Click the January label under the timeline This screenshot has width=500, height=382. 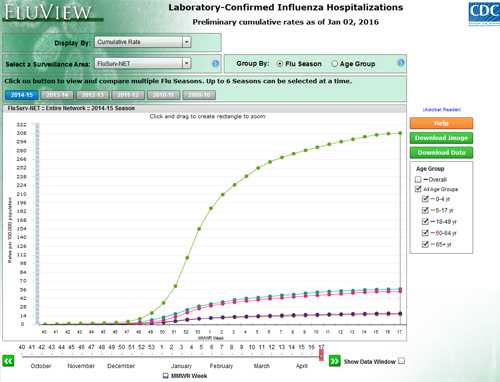pos(181,366)
